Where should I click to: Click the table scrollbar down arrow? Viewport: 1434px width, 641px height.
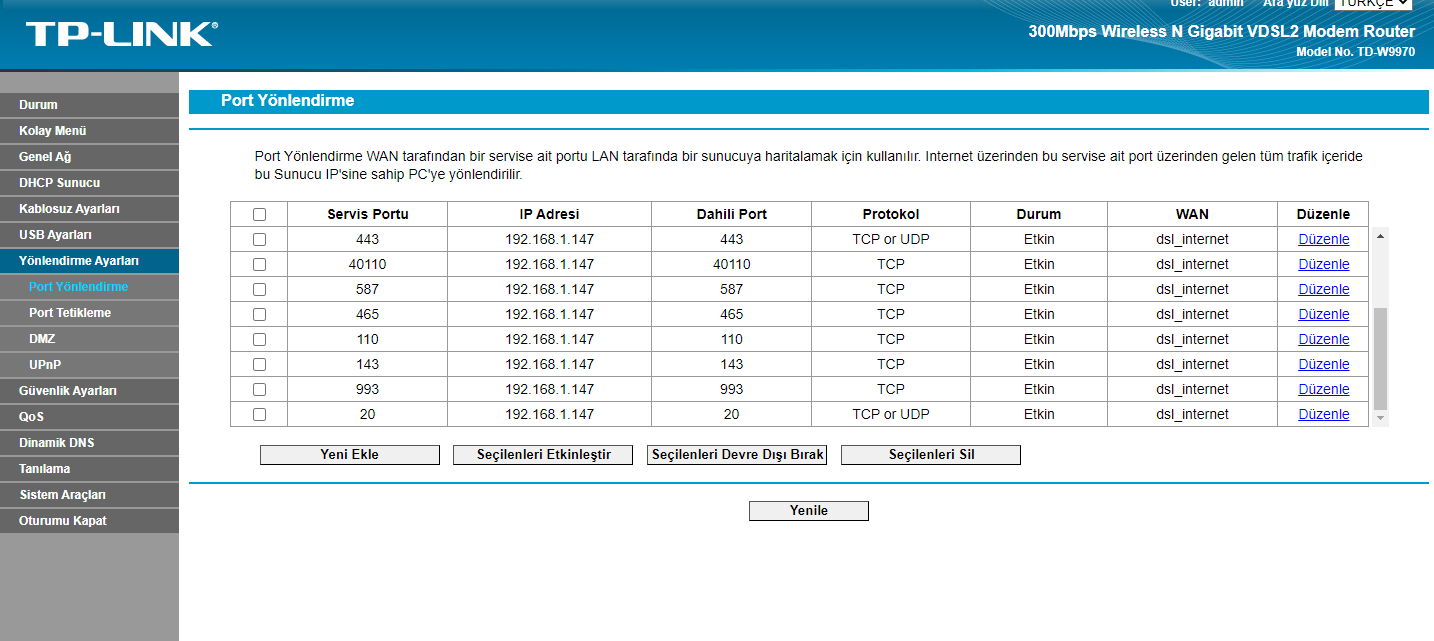[x=1381, y=418]
